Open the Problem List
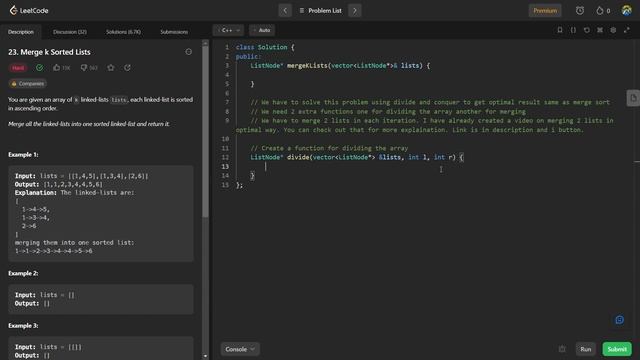640x360 pixels. coord(320,11)
